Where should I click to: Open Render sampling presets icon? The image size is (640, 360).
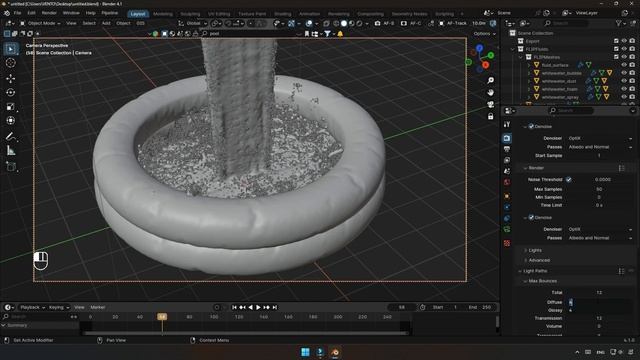click(621, 168)
